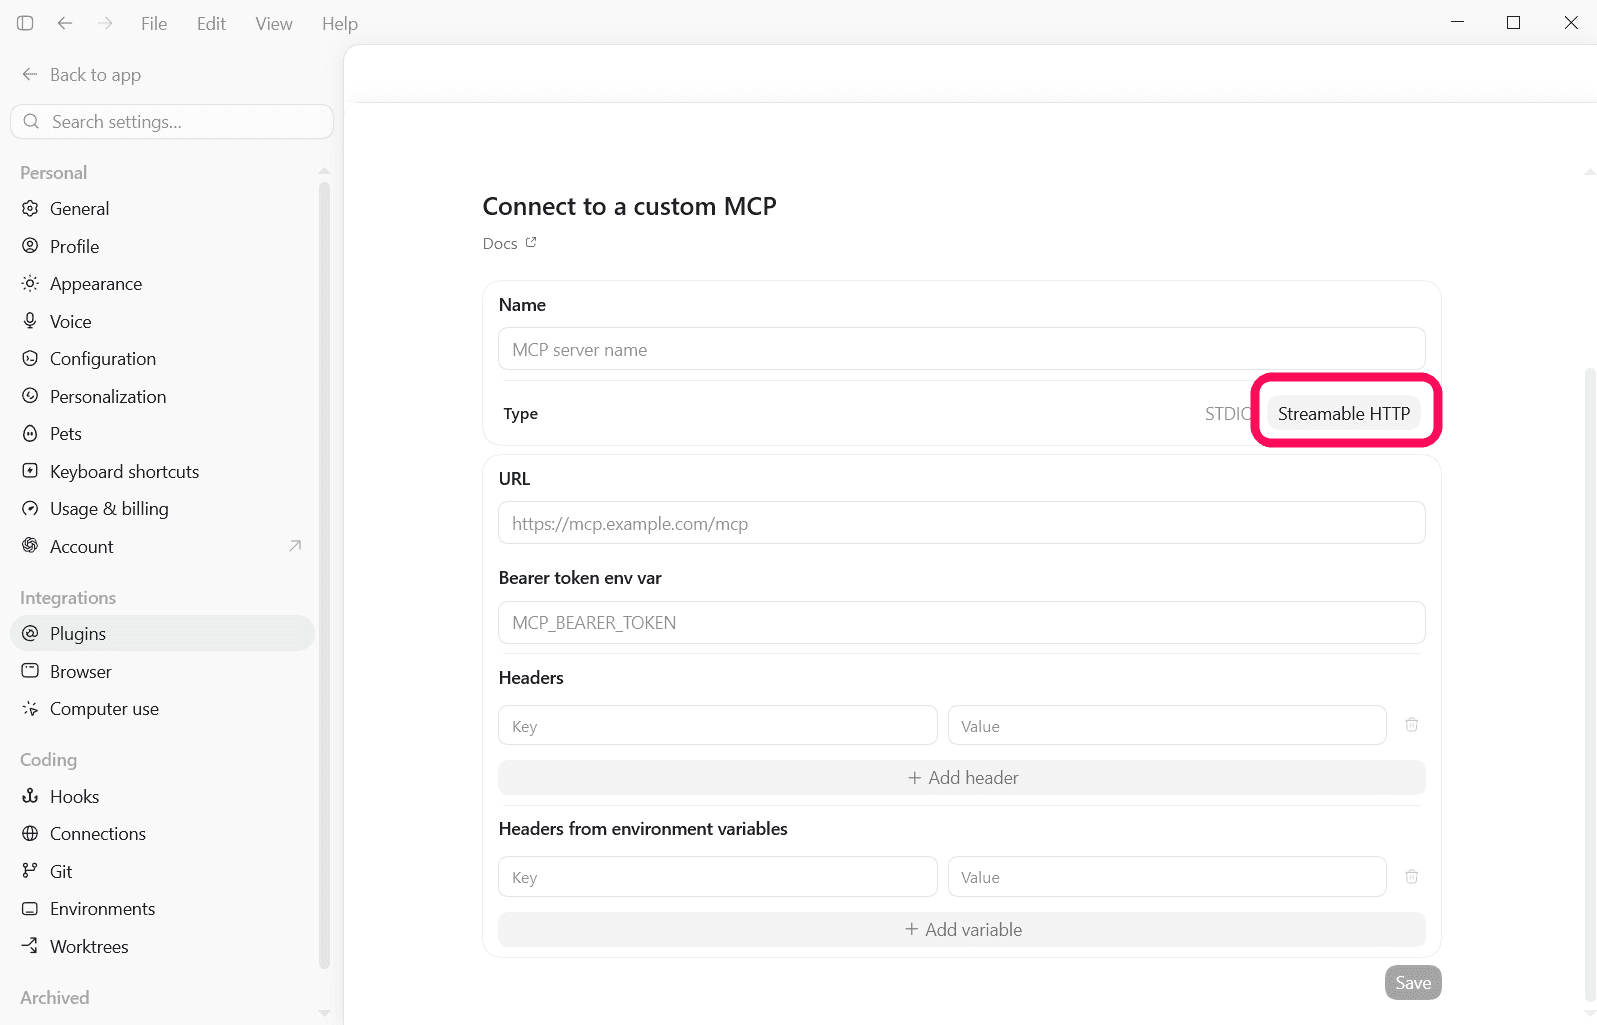Select the STDIO type option

(1227, 414)
